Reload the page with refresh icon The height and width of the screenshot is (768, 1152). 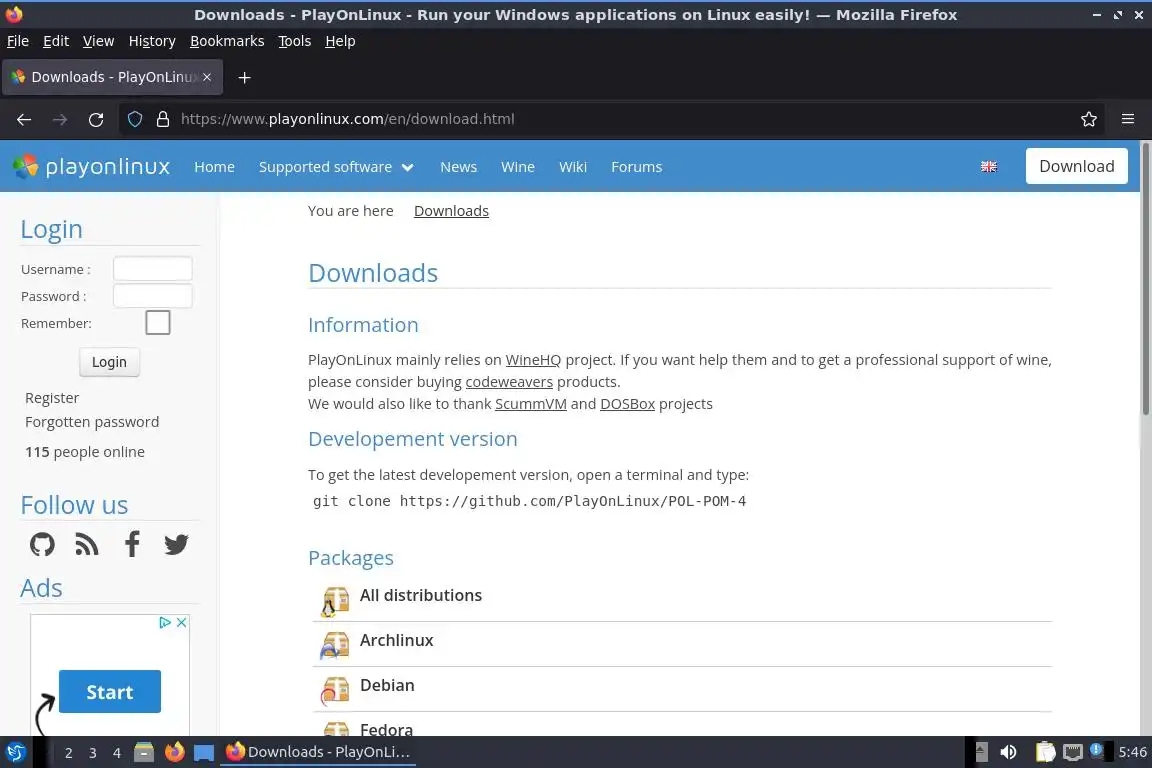click(96, 119)
